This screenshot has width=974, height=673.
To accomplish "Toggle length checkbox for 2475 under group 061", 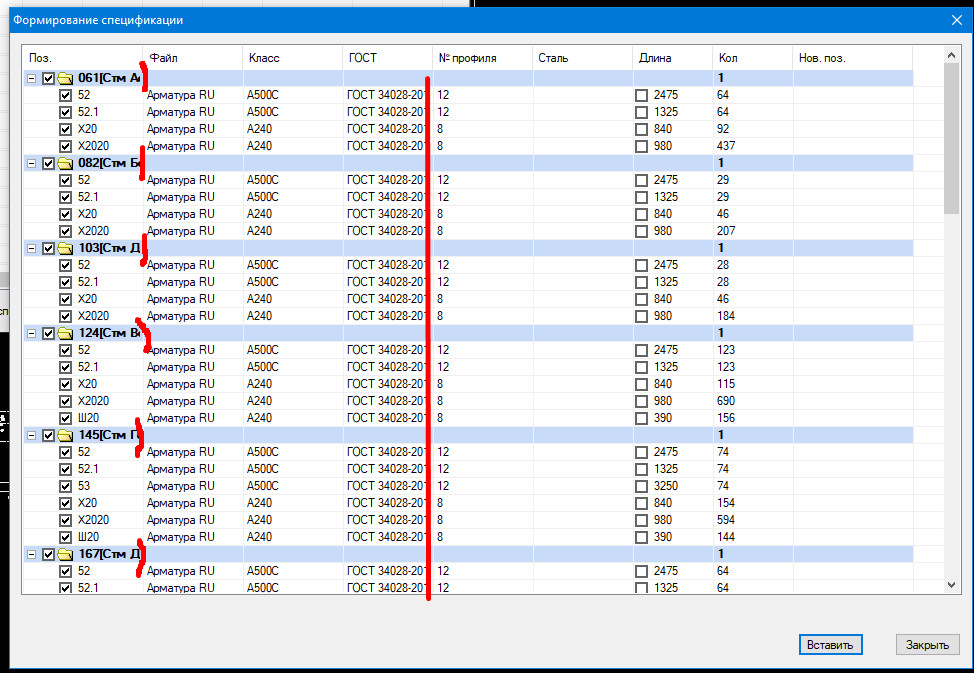I will pyautogui.click(x=642, y=95).
